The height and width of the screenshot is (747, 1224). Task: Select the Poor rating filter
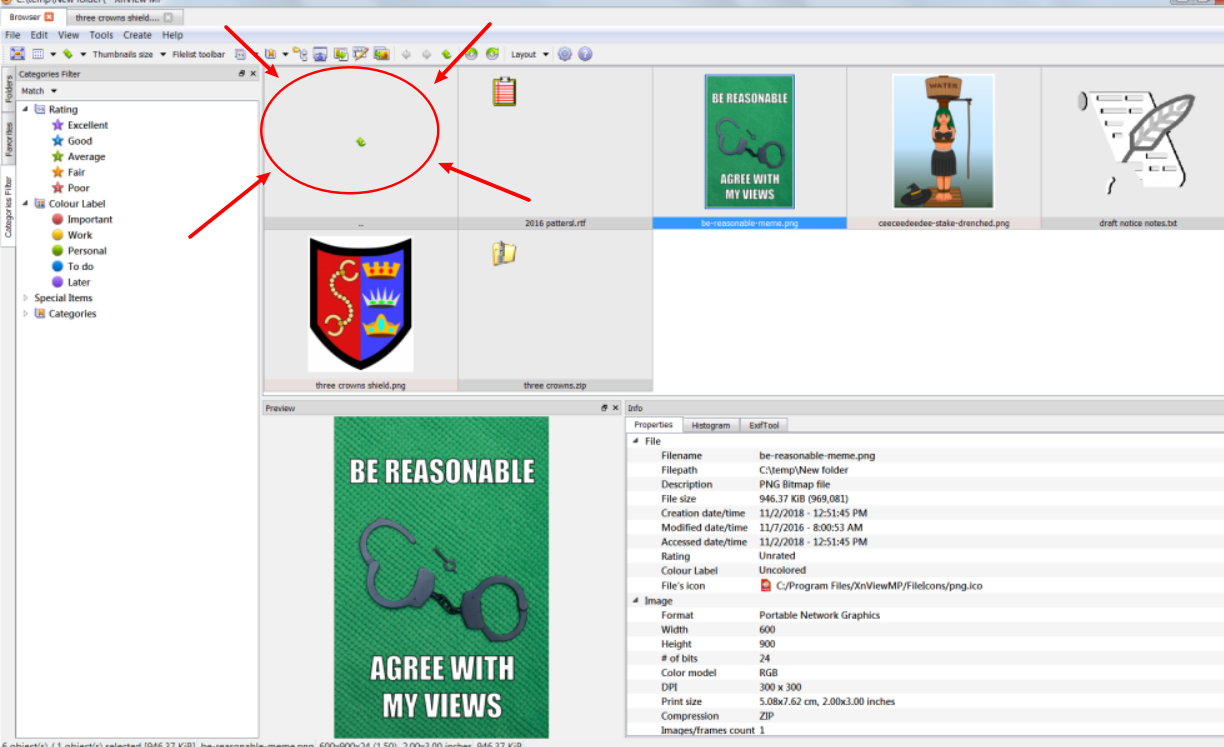(70, 188)
